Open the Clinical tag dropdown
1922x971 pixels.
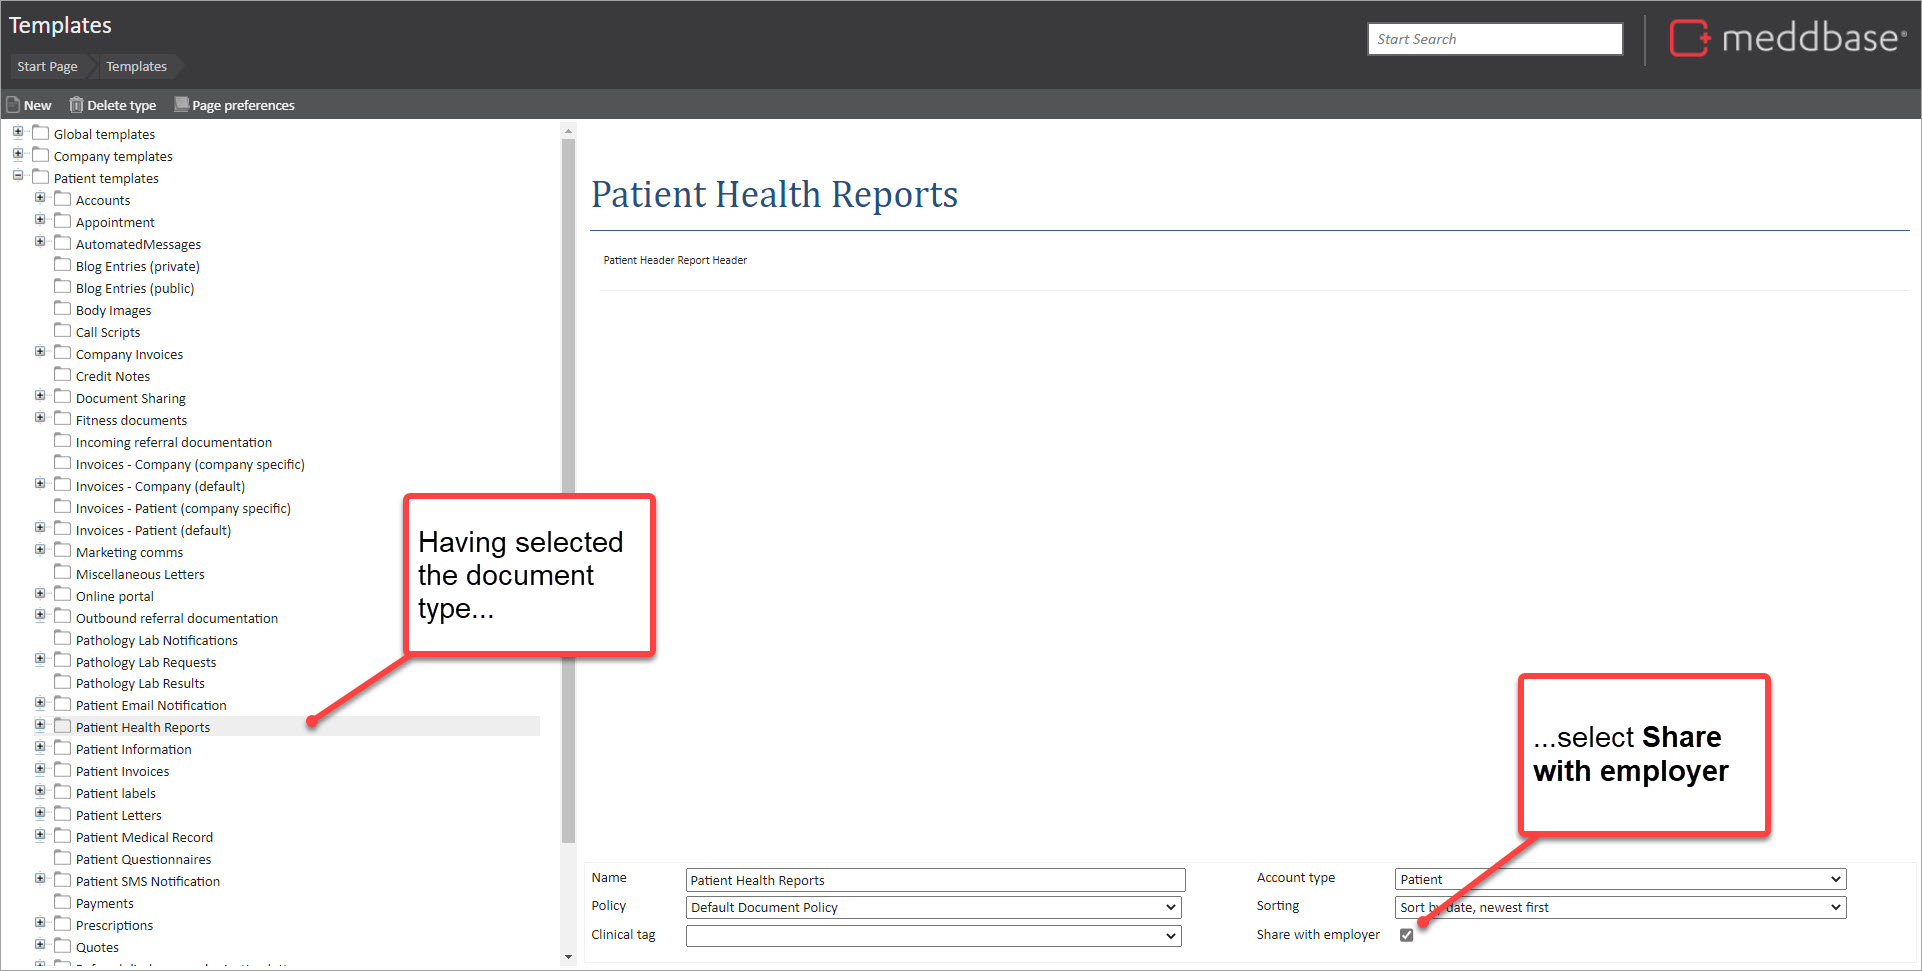[x=933, y=936]
